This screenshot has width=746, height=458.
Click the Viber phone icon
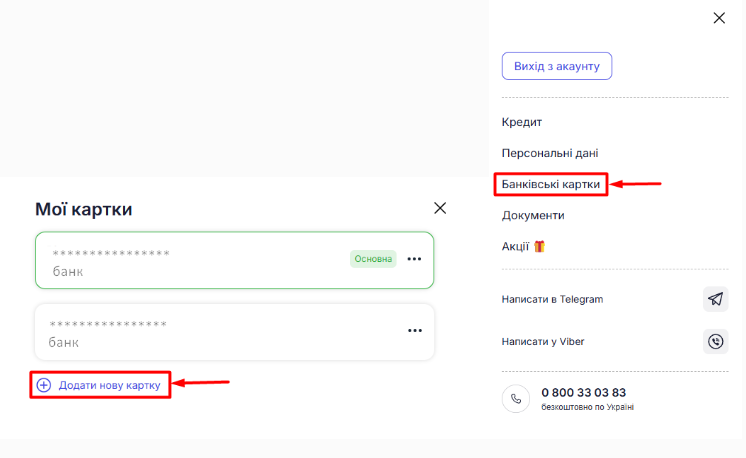pos(715,341)
